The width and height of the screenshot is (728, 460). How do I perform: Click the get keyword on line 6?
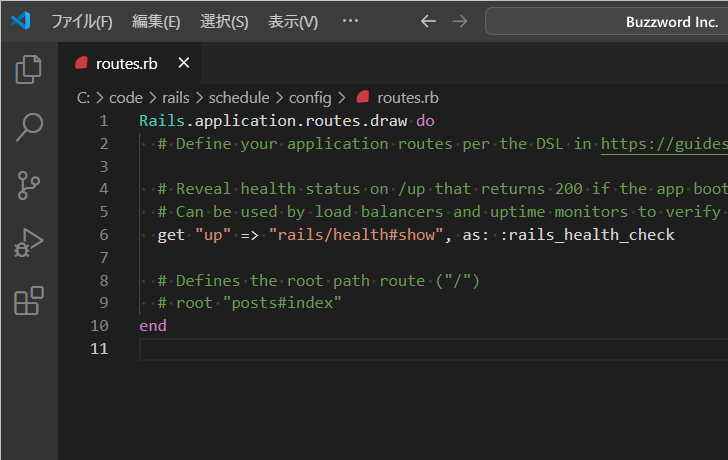click(x=171, y=235)
